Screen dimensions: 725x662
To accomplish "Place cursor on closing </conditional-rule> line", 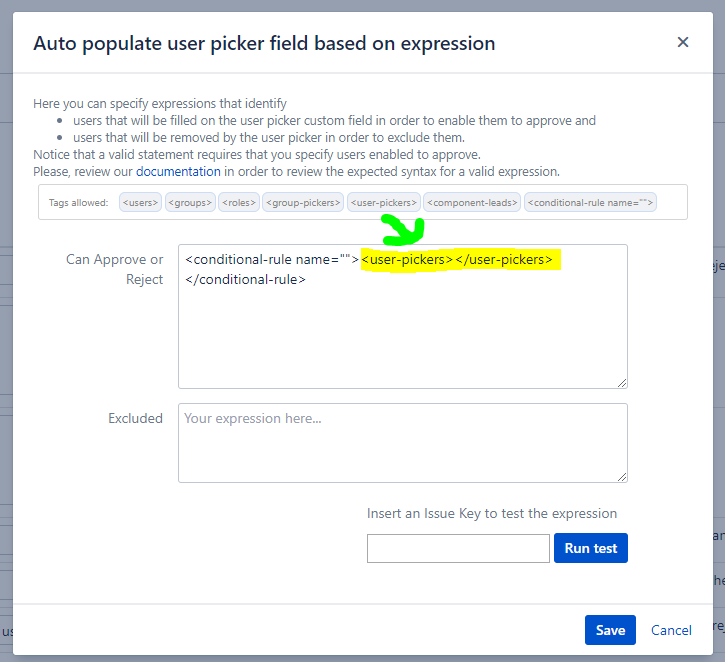I will [x=245, y=280].
